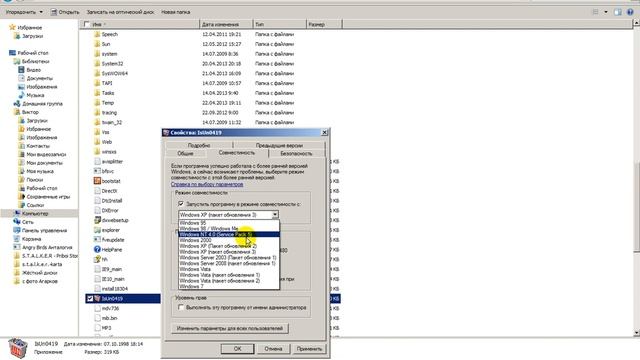Enable the run as administrator checkbox
640x360 pixels.
(x=181, y=307)
